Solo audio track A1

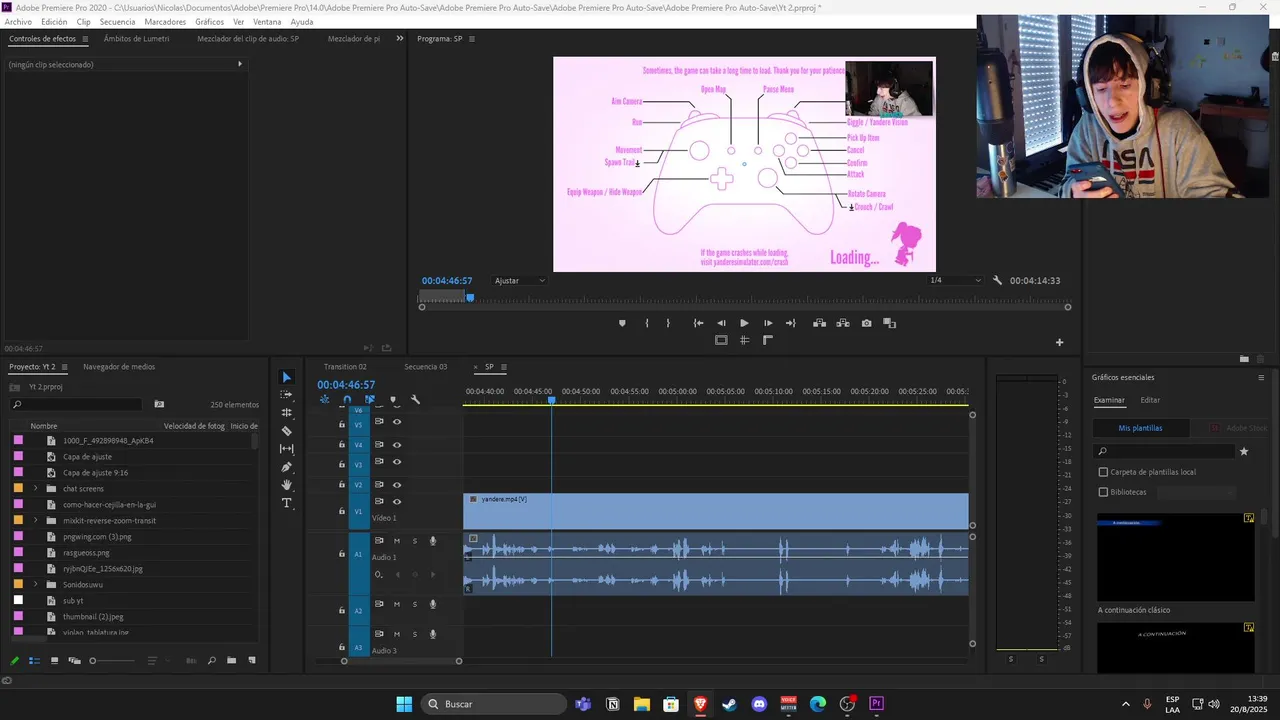[x=415, y=541]
